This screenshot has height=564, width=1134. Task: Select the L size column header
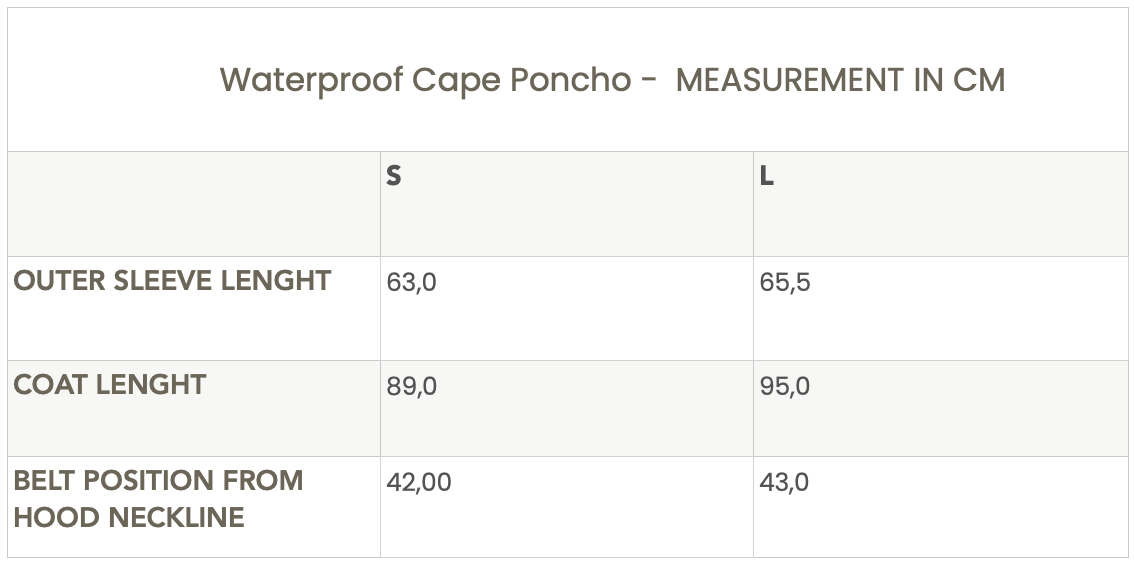click(767, 176)
